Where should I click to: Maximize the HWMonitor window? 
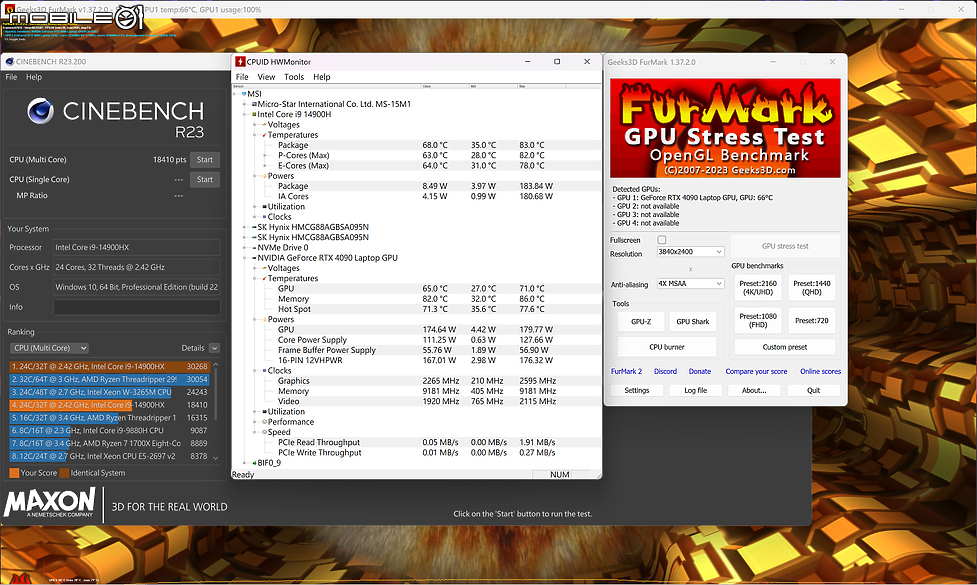point(557,62)
